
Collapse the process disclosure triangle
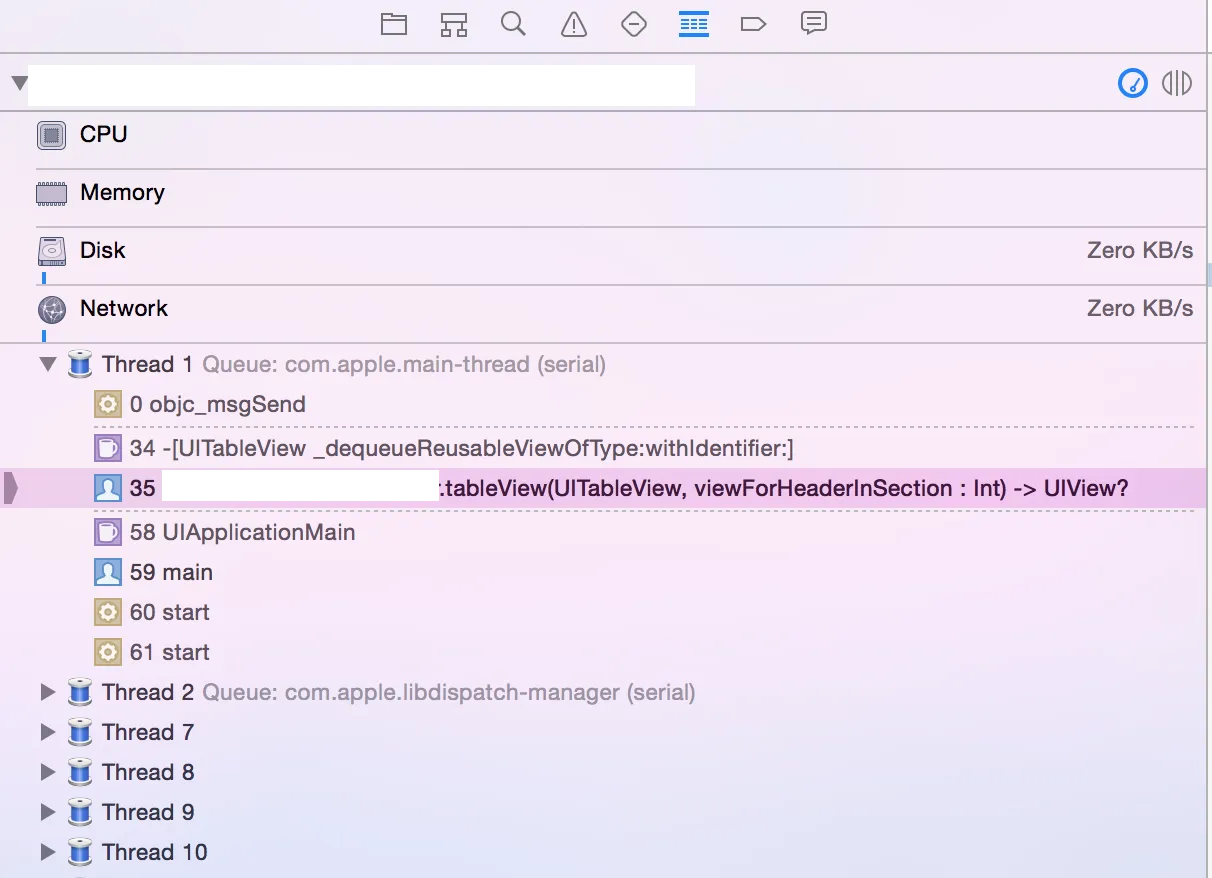(19, 83)
